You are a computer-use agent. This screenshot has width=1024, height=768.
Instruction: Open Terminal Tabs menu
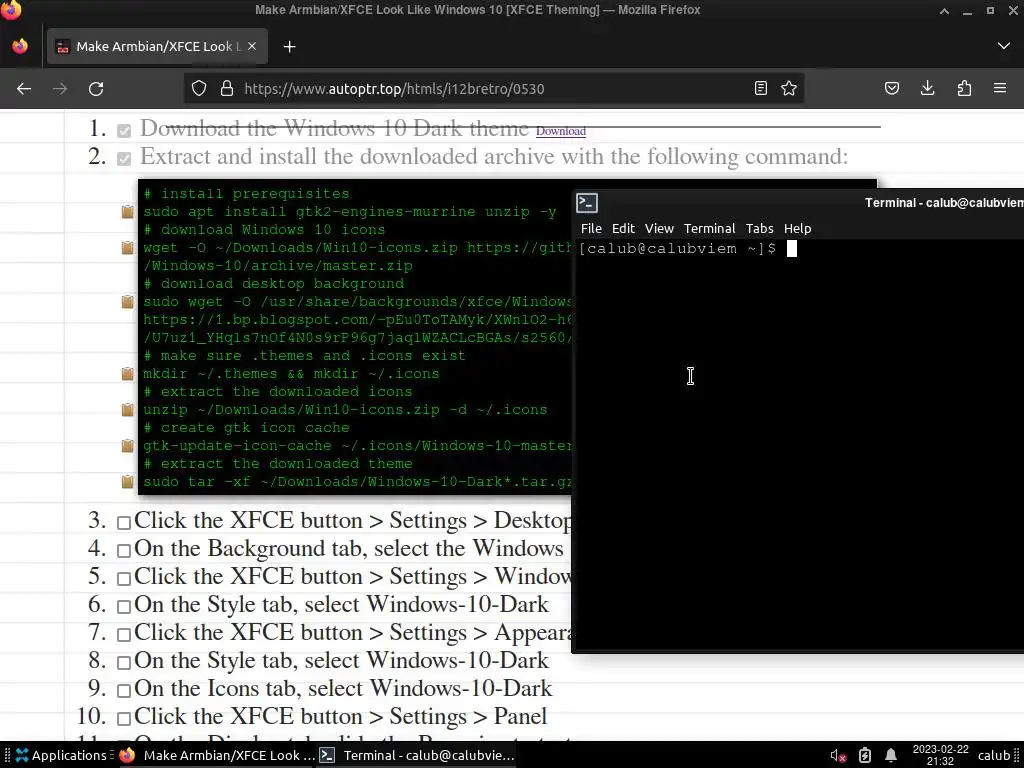(x=760, y=229)
